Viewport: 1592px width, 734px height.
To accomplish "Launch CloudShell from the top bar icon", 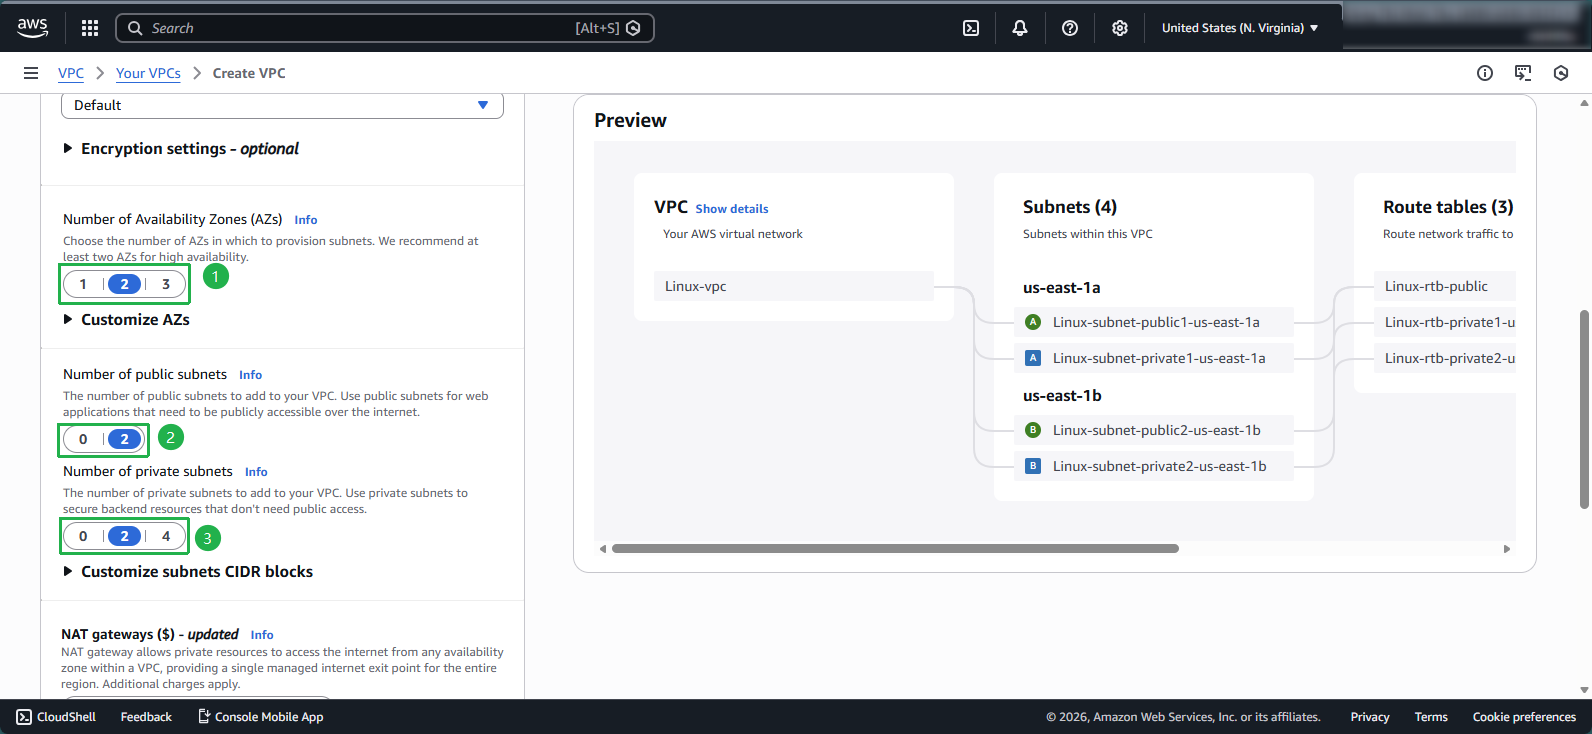I will coord(971,28).
